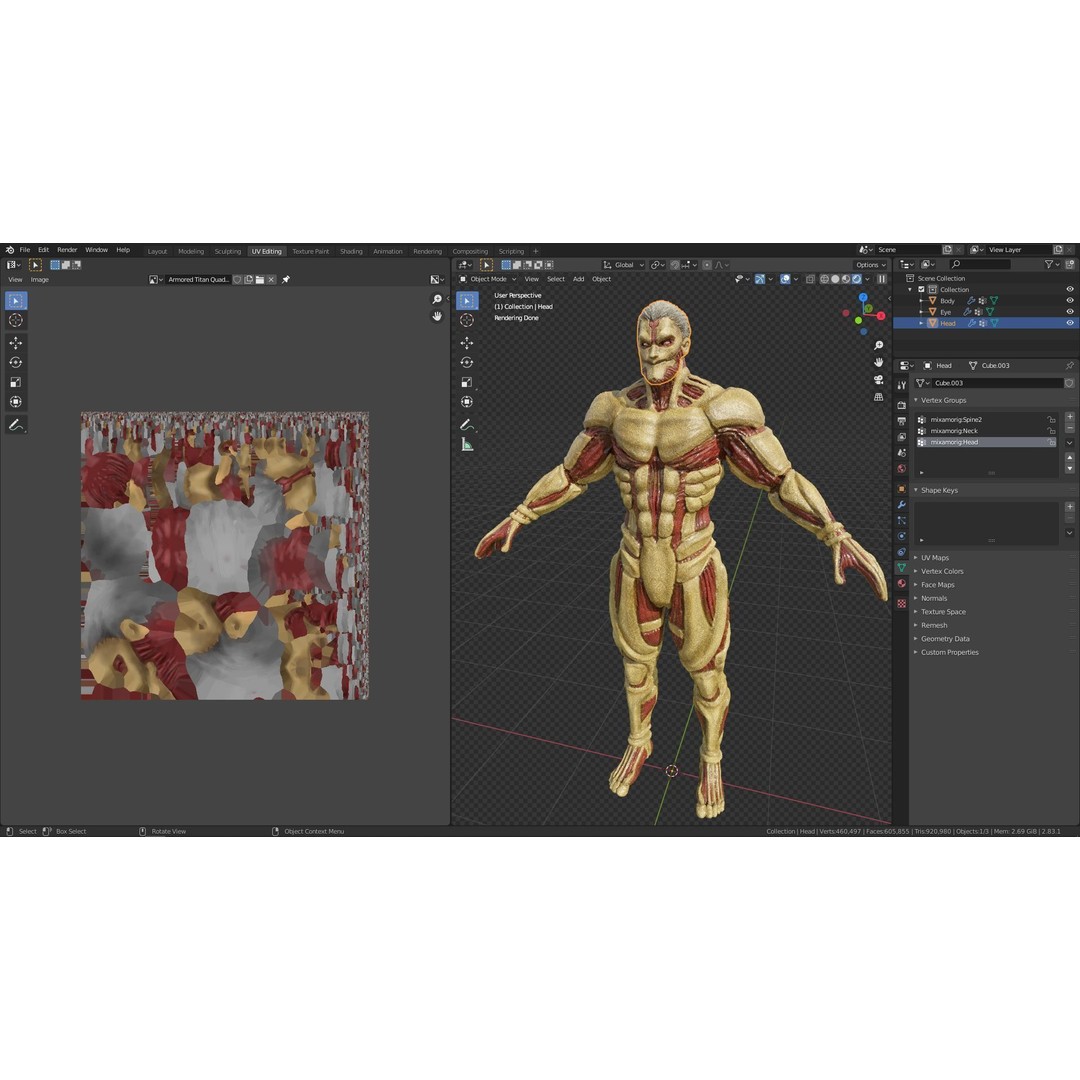
Task: Click the zoom icon in 3D viewport
Action: pos(878,345)
